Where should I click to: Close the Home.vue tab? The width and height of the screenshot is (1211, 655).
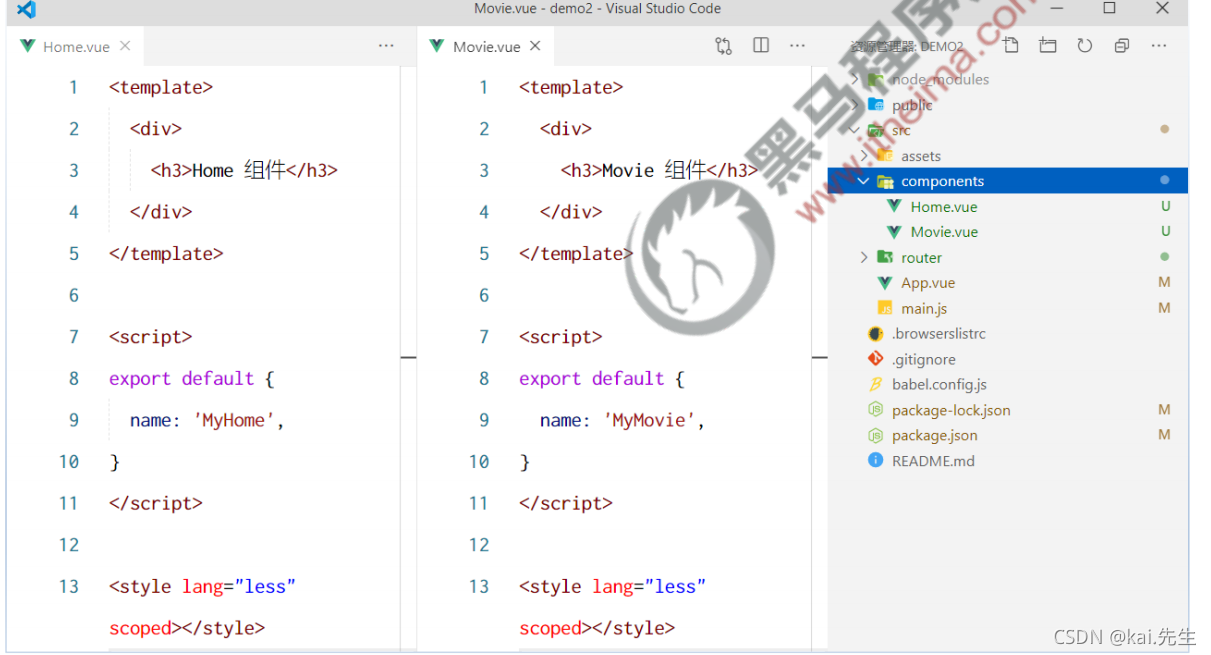[x=125, y=46]
